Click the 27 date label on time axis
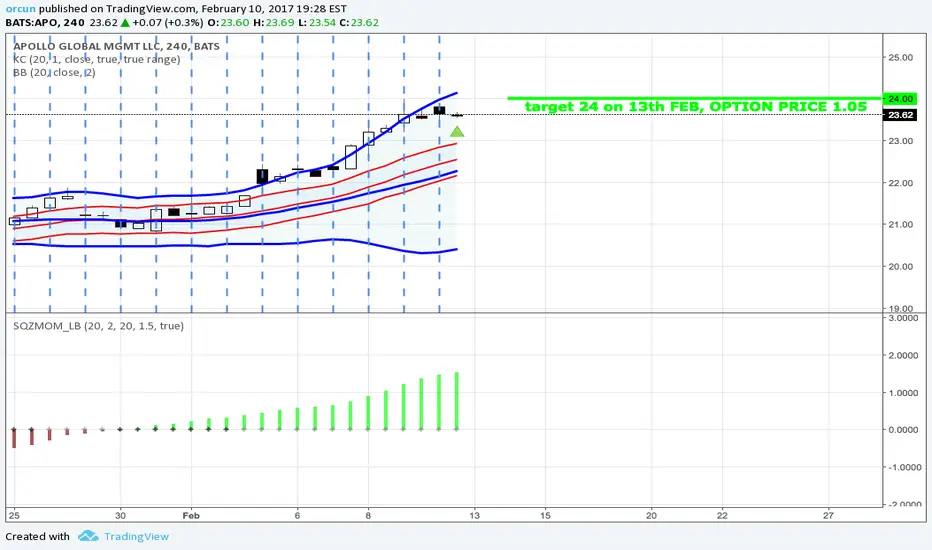Image resolution: width=932 pixels, height=550 pixels. click(829, 516)
